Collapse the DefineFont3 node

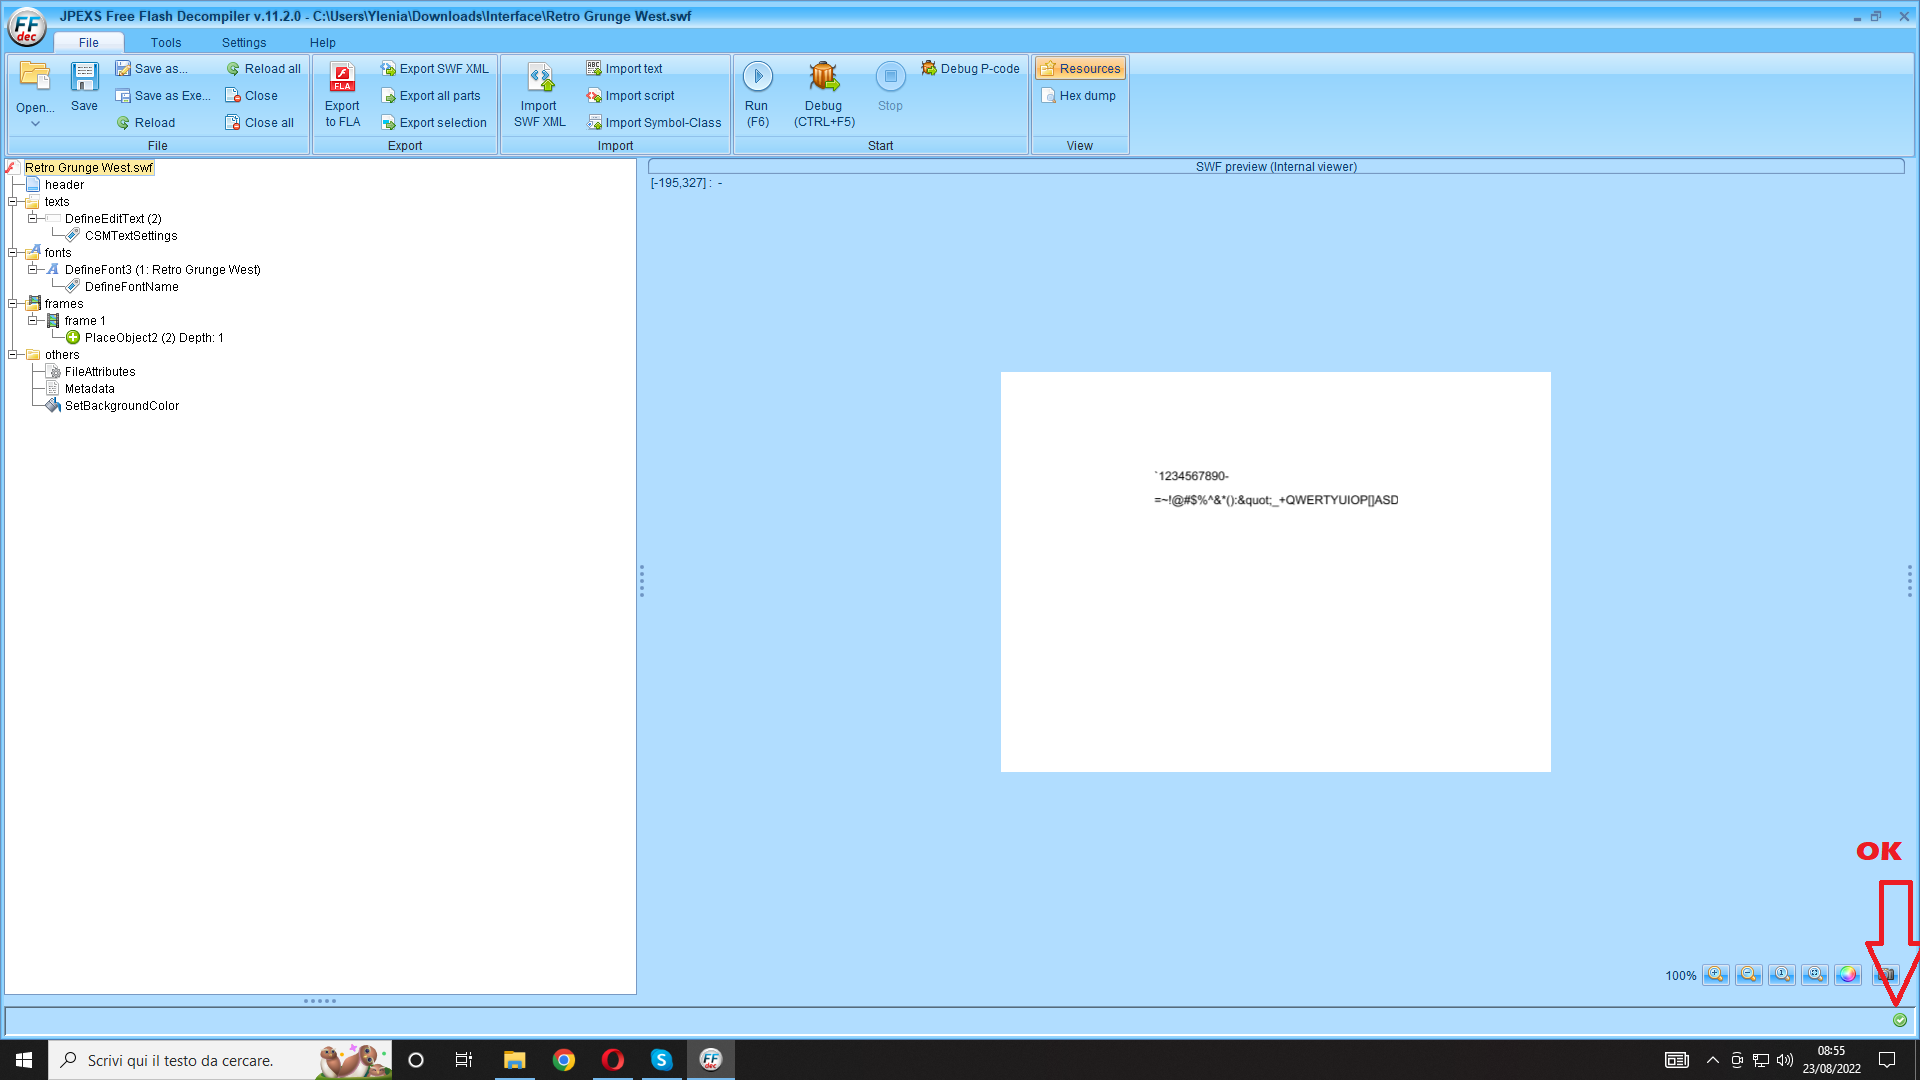click(33, 270)
